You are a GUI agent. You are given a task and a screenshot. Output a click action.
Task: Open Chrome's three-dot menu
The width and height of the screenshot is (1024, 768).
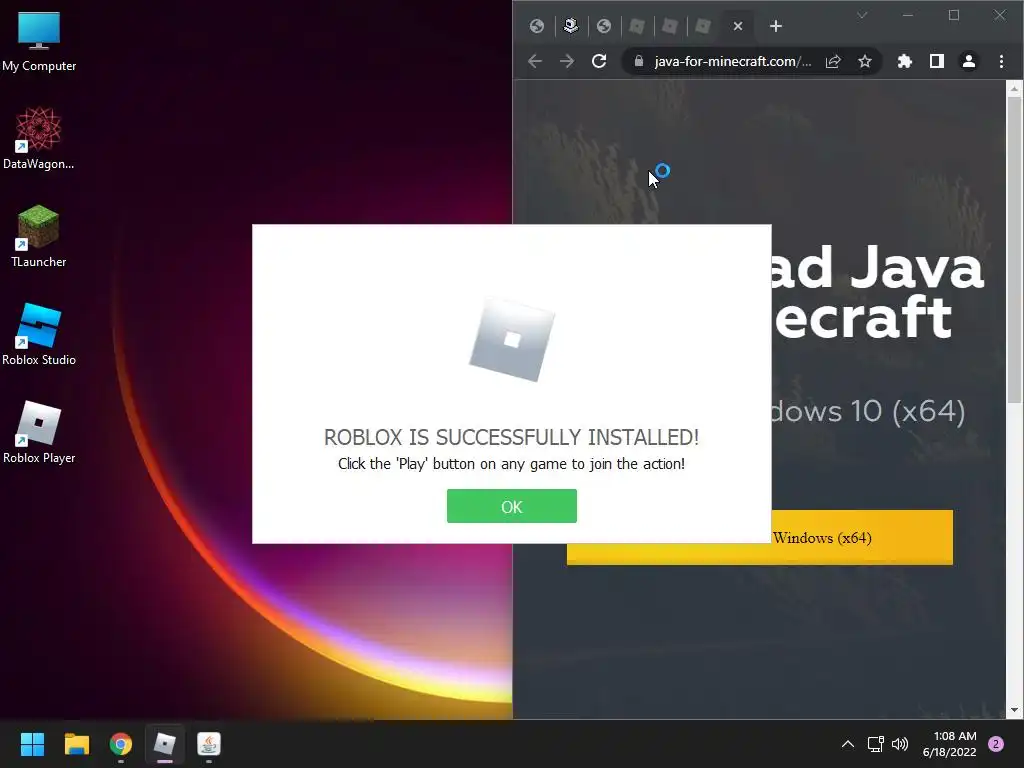pyautogui.click(x=1001, y=61)
